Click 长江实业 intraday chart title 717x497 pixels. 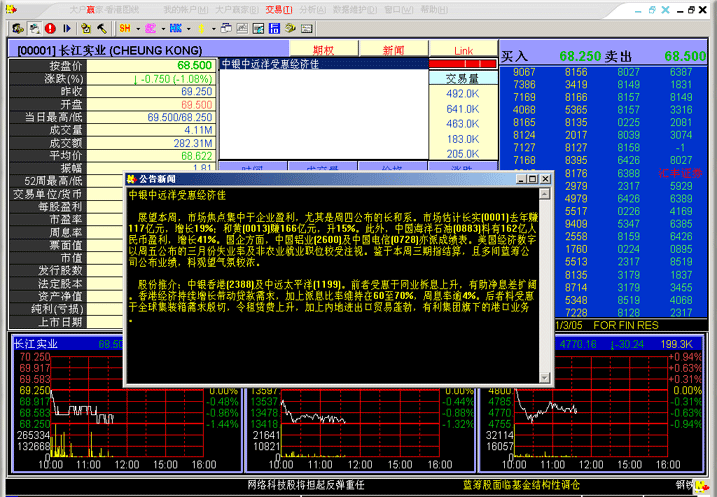36,344
